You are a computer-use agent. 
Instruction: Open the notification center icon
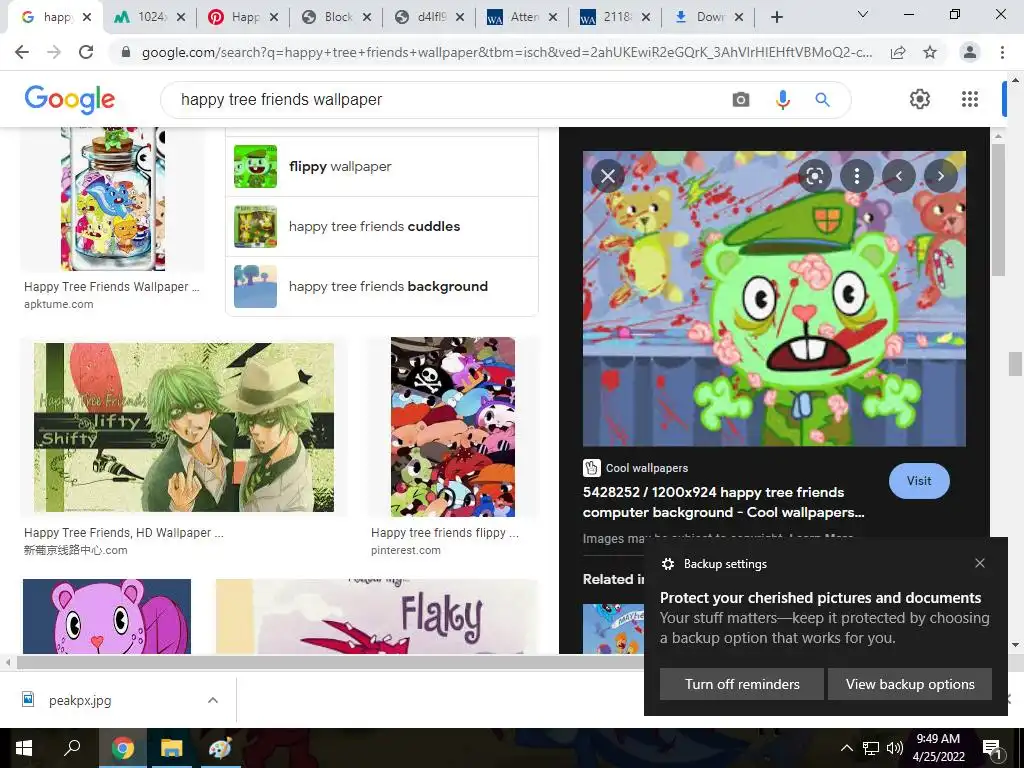(991, 748)
